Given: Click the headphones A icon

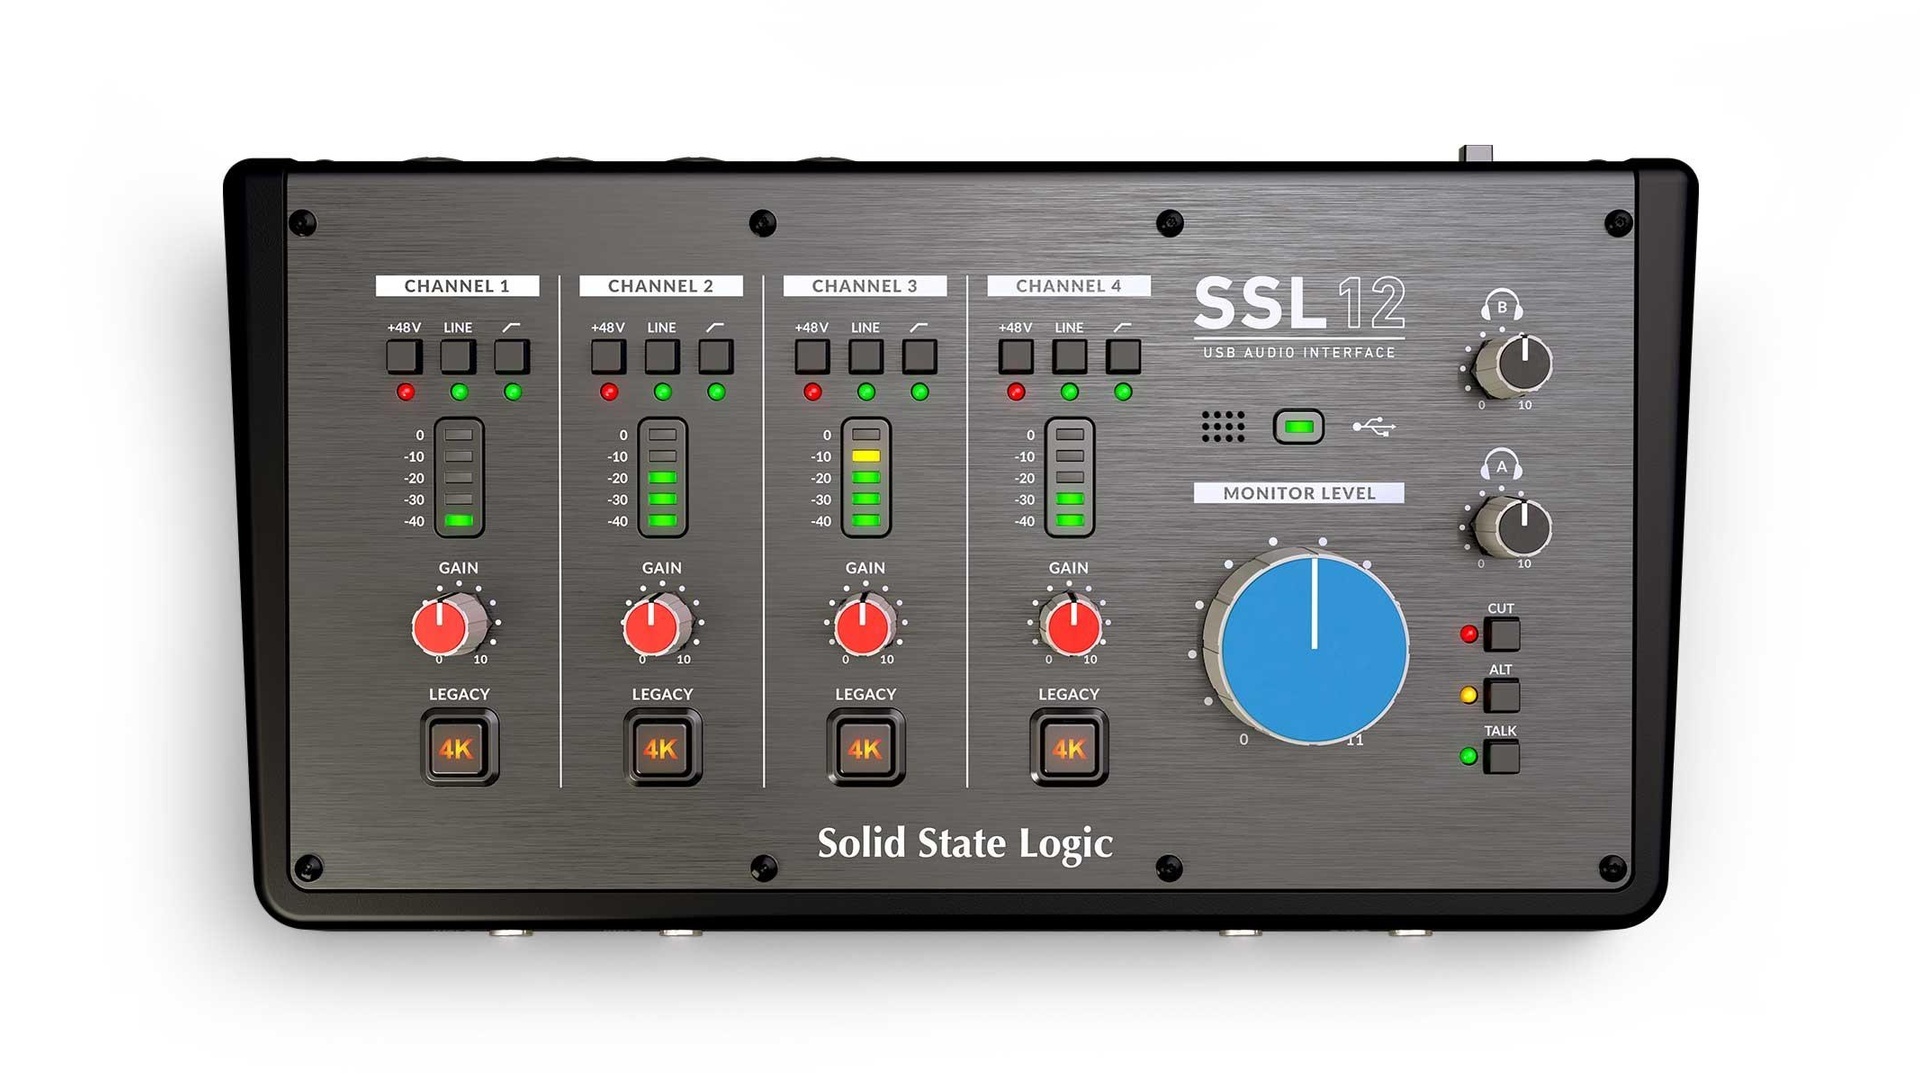Looking at the screenshot, I should 1502,465.
